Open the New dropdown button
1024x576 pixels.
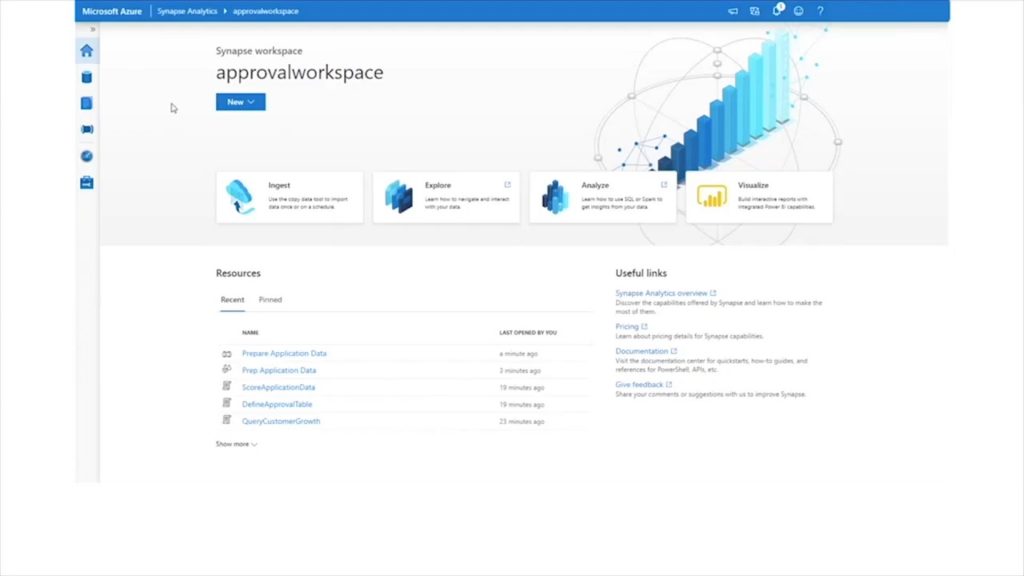point(241,102)
